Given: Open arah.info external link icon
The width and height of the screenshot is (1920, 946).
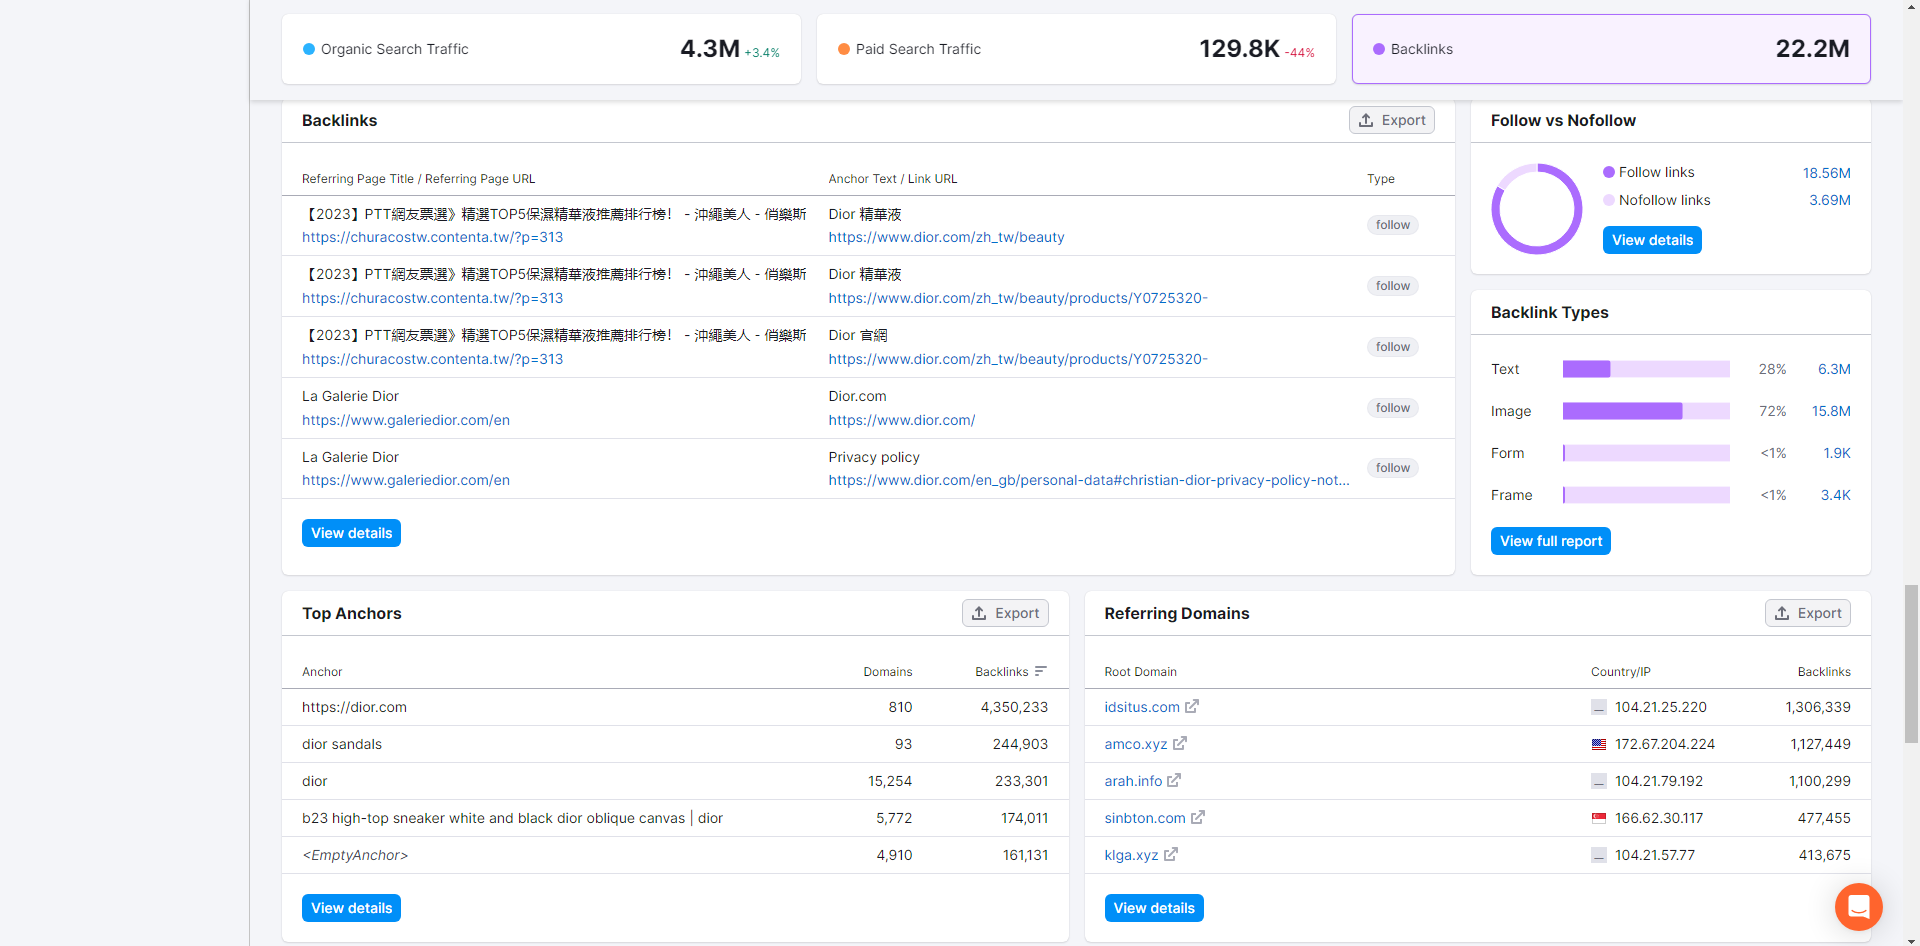Looking at the screenshot, I should coord(1174,780).
